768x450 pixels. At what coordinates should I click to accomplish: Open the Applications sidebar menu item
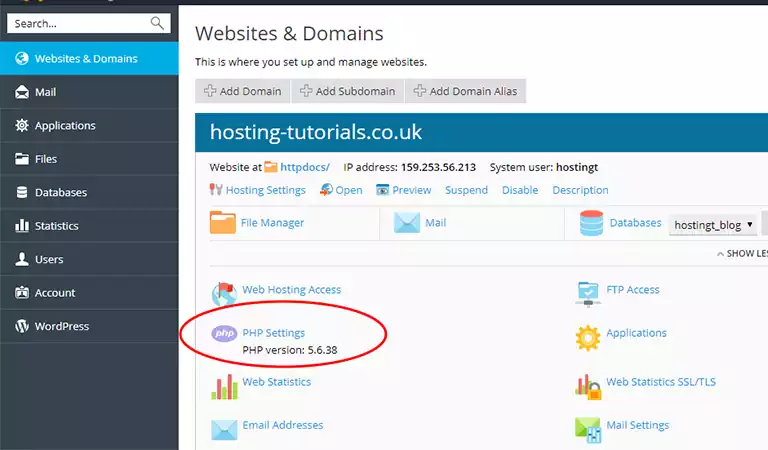89,125
